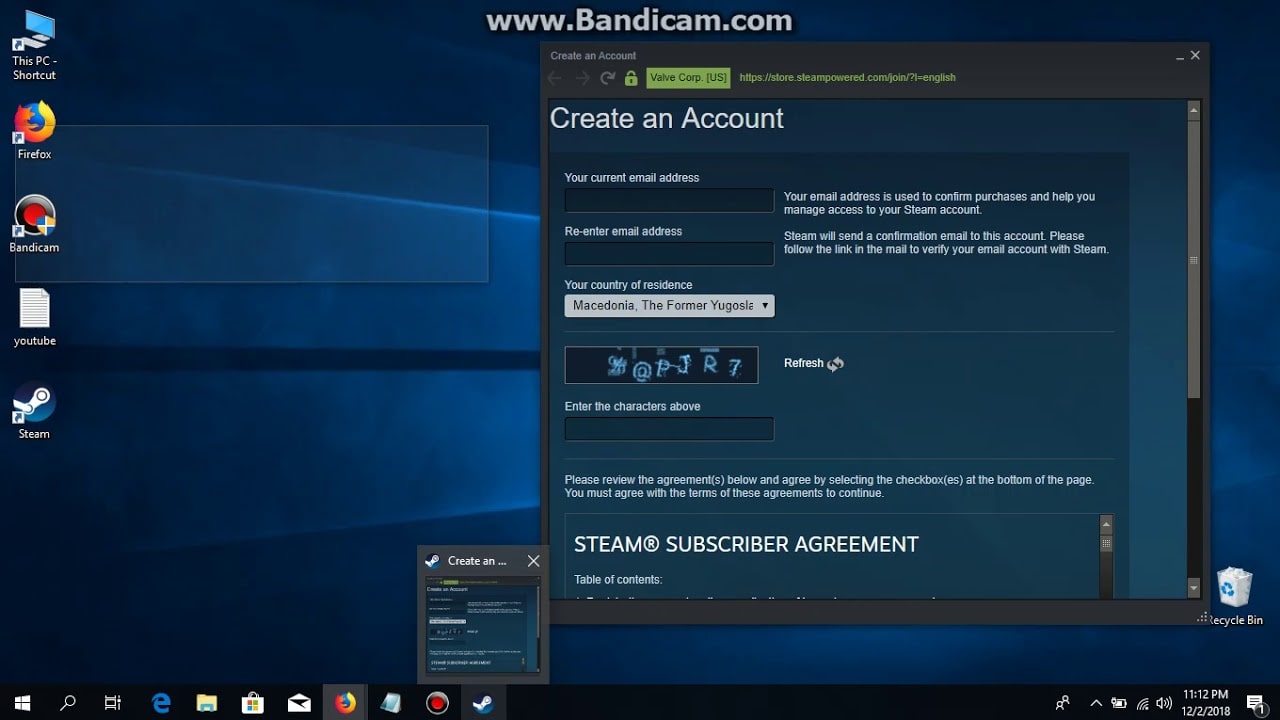Click the Refresh captcha link
1280x720 pixels.
[x=804, y=364]
